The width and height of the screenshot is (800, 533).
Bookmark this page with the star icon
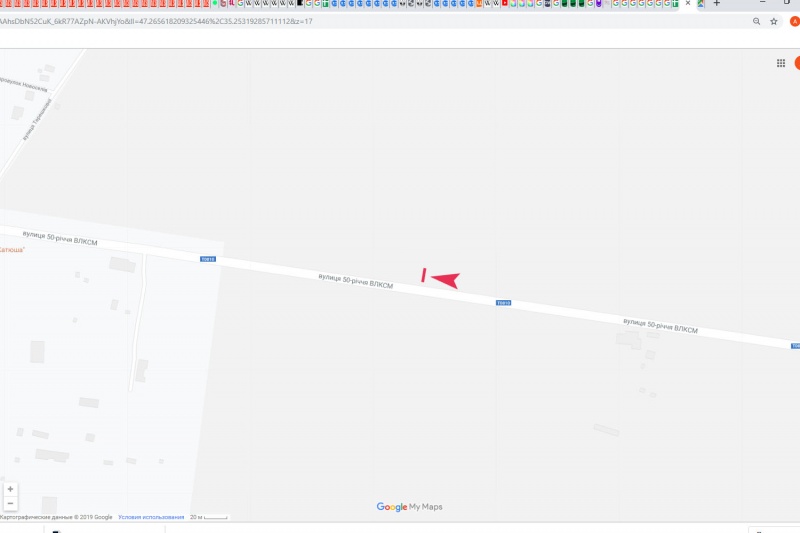click(x=773, y=21)
